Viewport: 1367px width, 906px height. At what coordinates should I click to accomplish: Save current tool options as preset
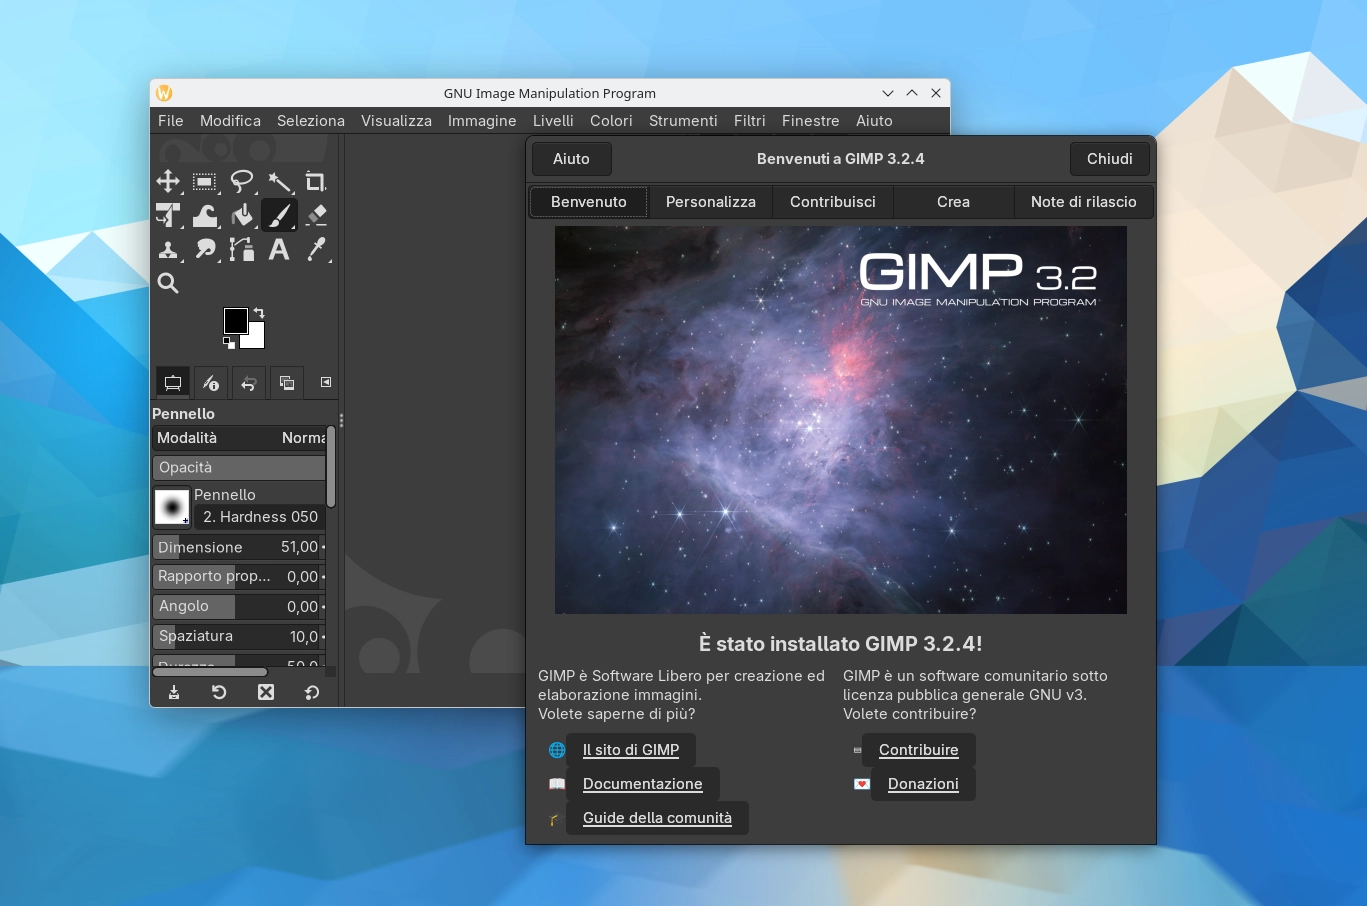[174, 691]
